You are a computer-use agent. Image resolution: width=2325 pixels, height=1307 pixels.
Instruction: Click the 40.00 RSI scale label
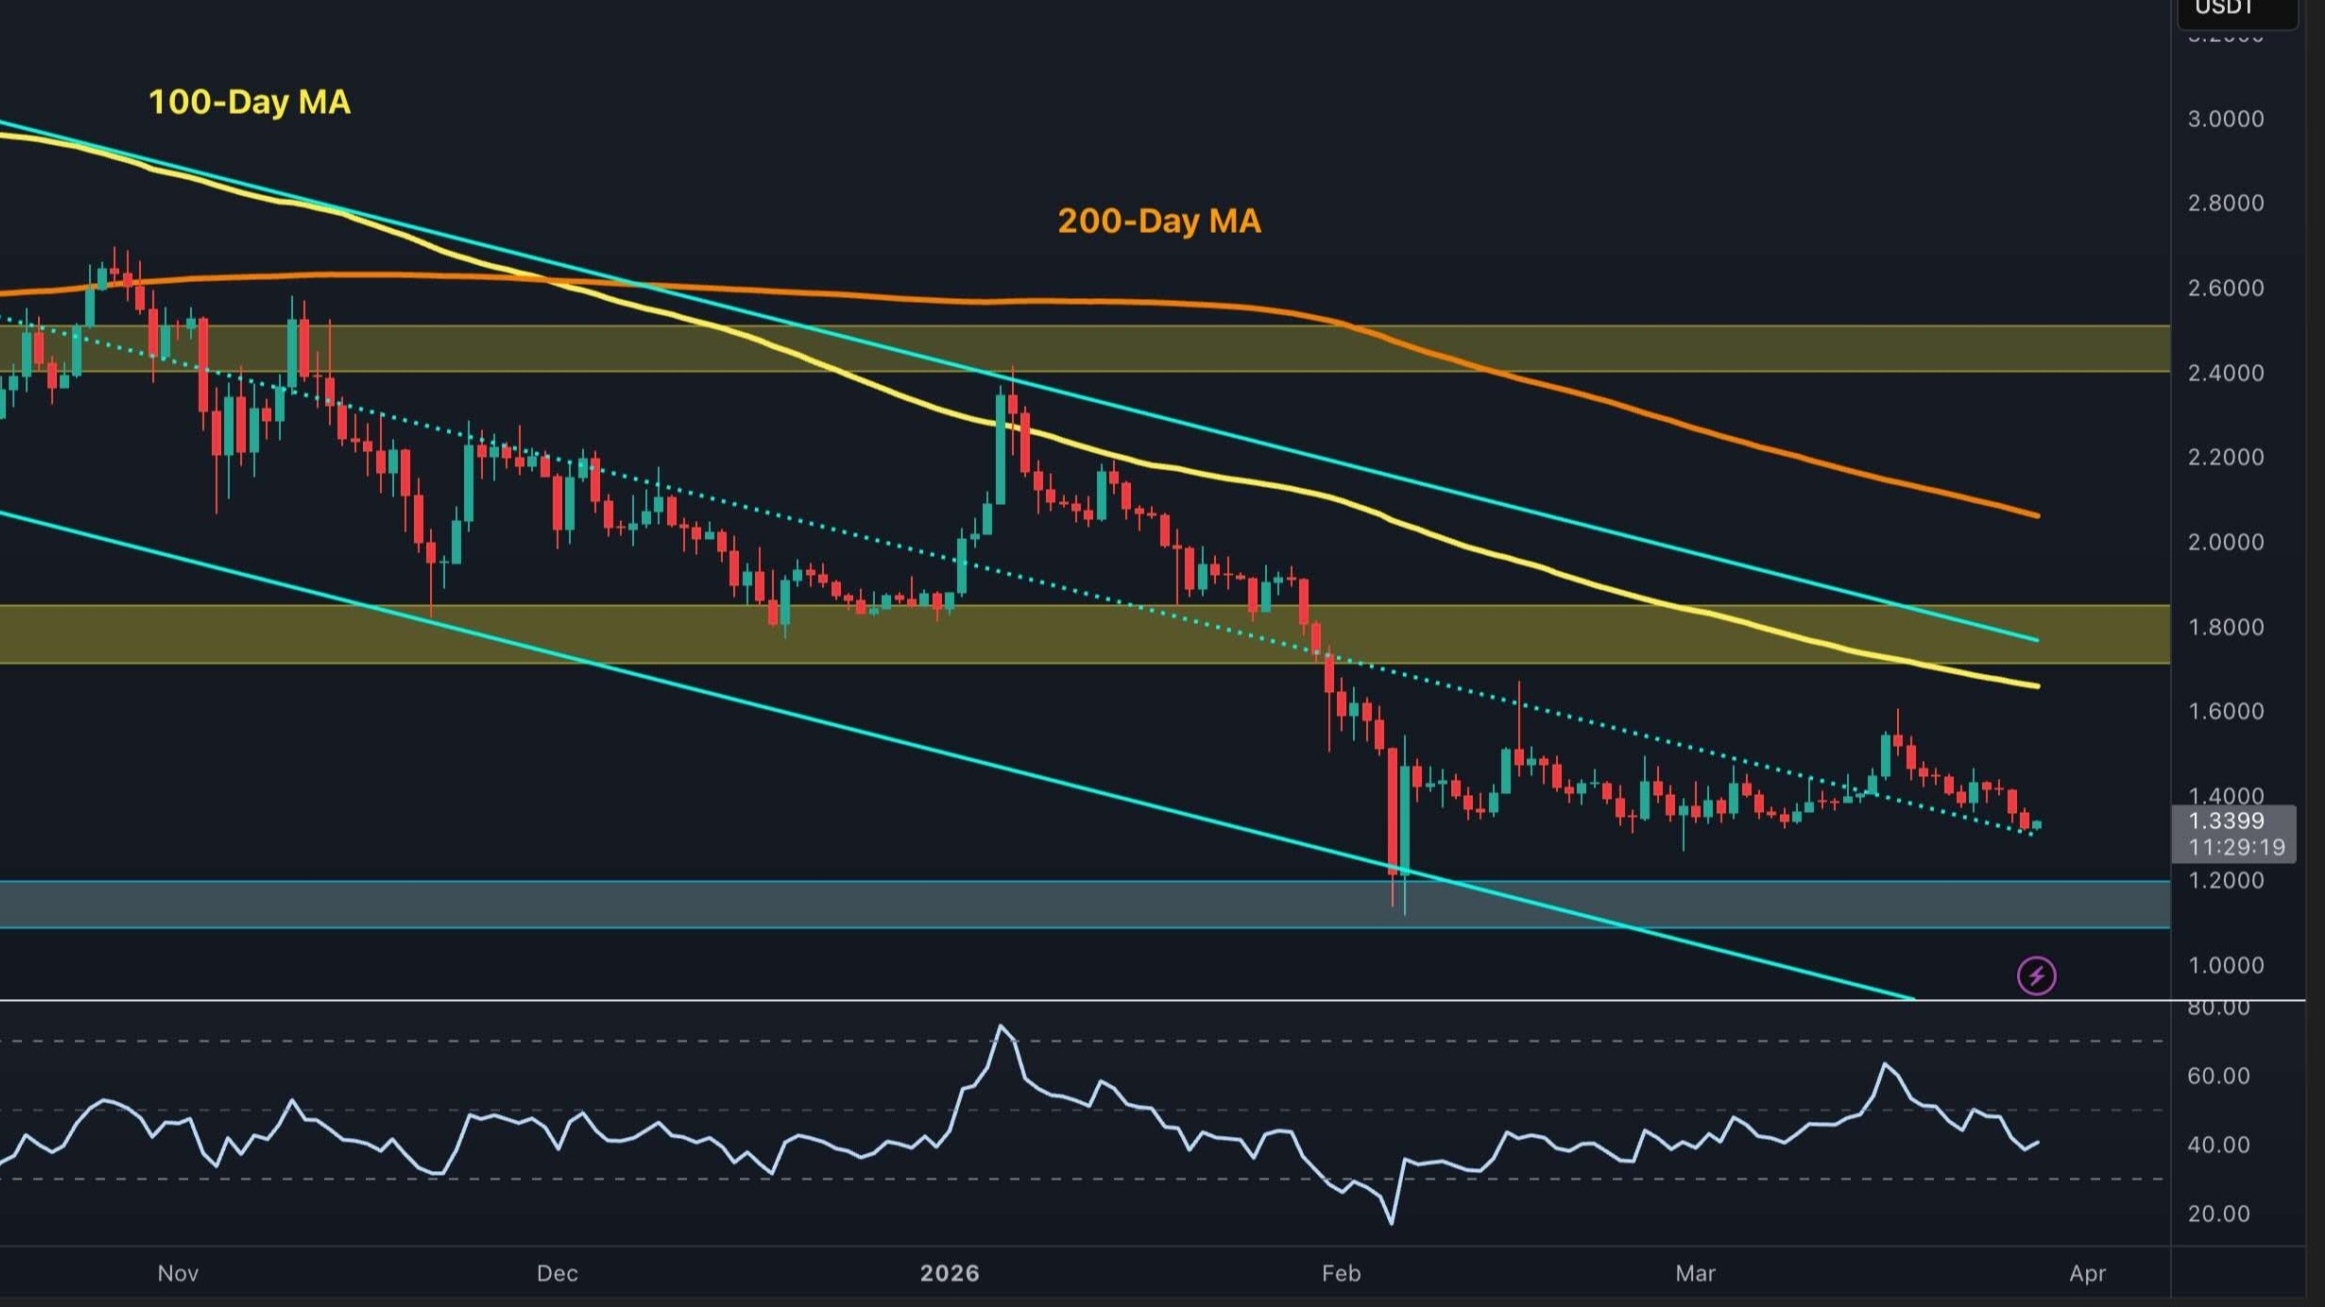coord(2218,1145)
